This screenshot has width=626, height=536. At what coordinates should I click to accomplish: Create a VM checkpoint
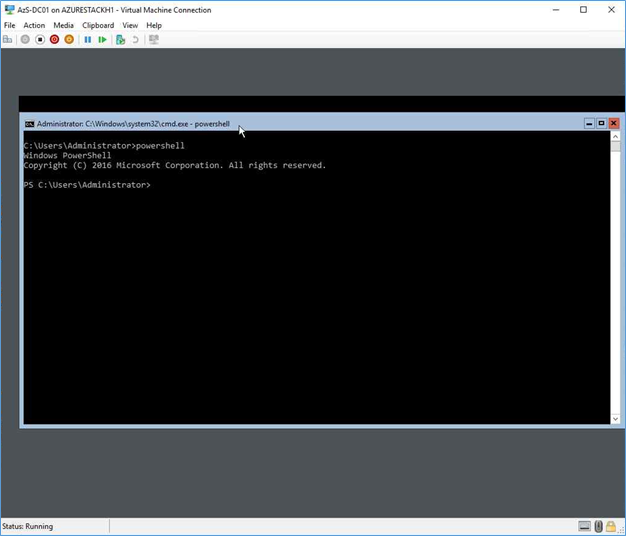[x=120, y=40]
